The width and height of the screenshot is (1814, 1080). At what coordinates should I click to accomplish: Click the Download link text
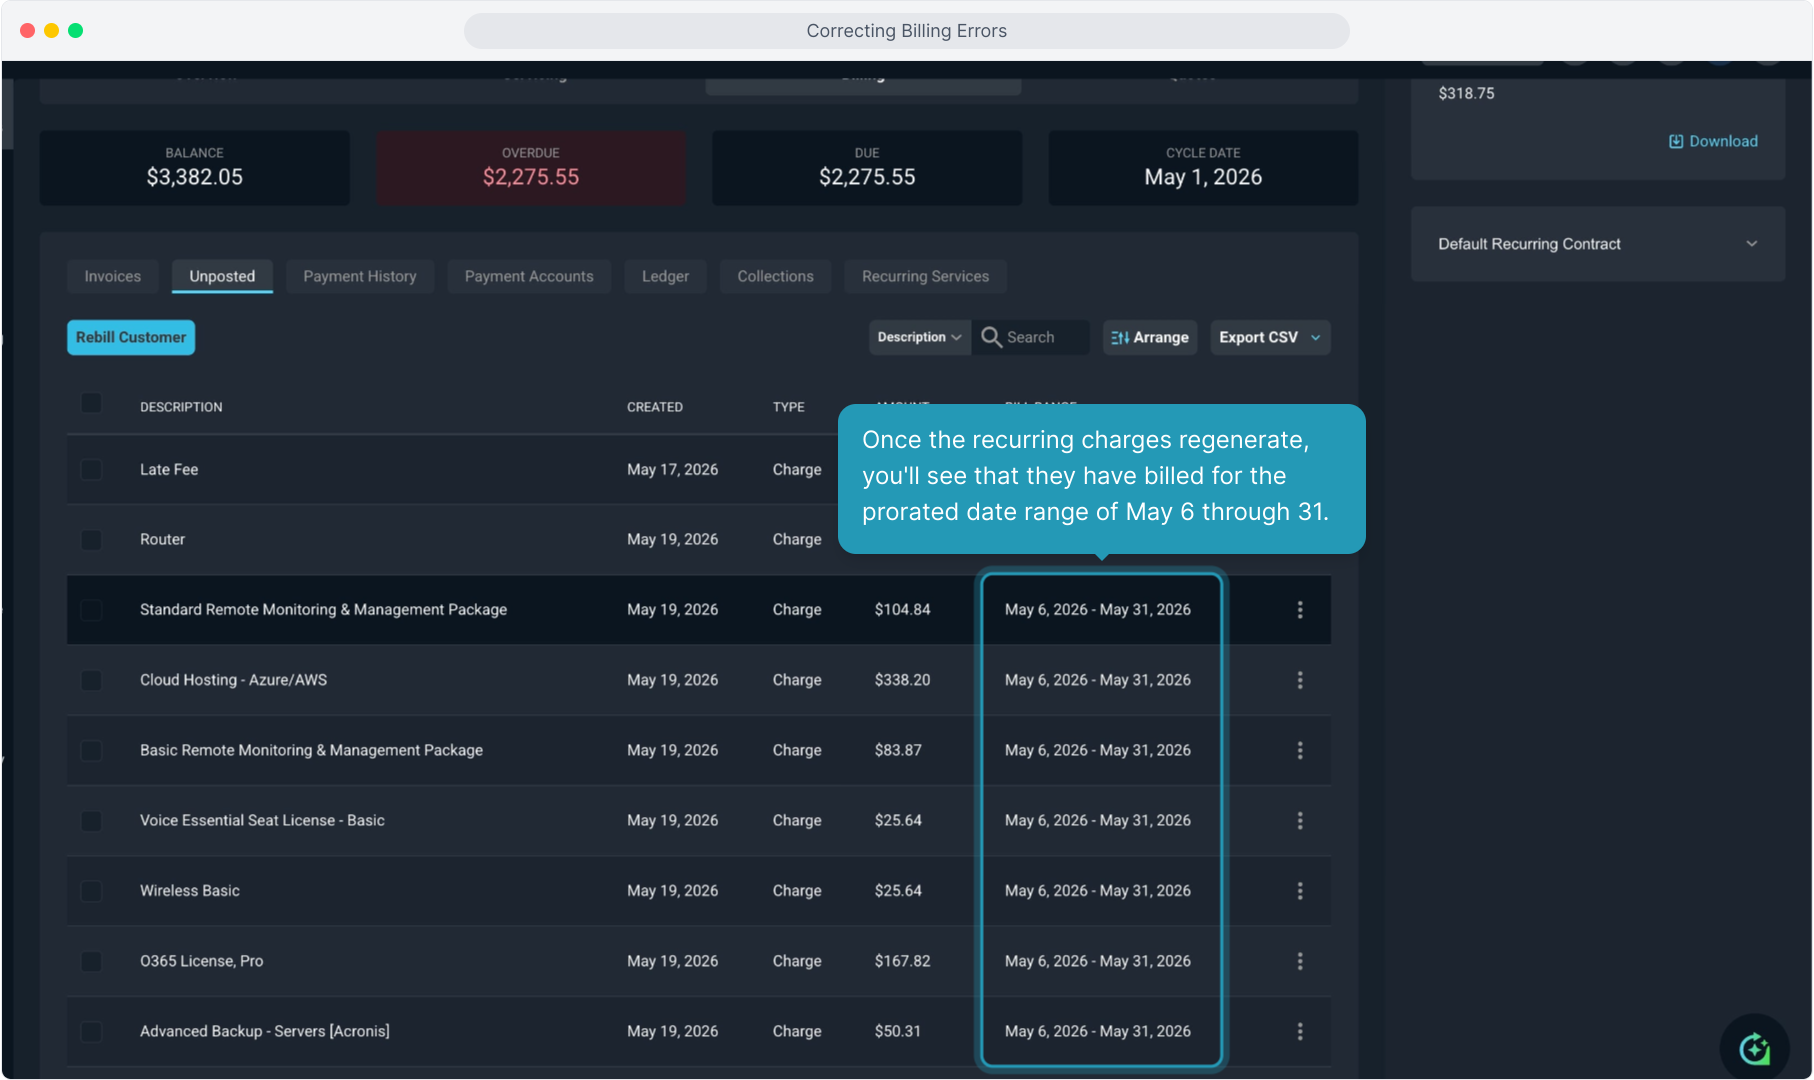click(1723, 142)
